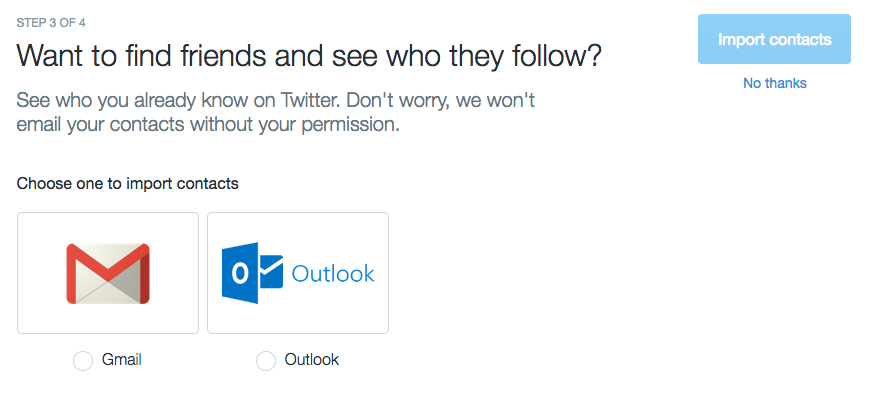Click the white letter O in Outlook logo

[240, 273]
